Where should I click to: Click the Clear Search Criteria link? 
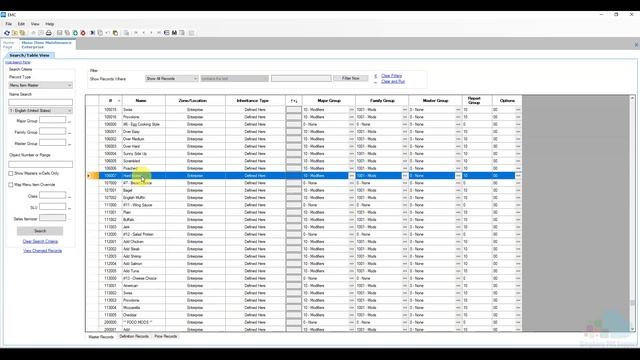(x=40, y=242)
